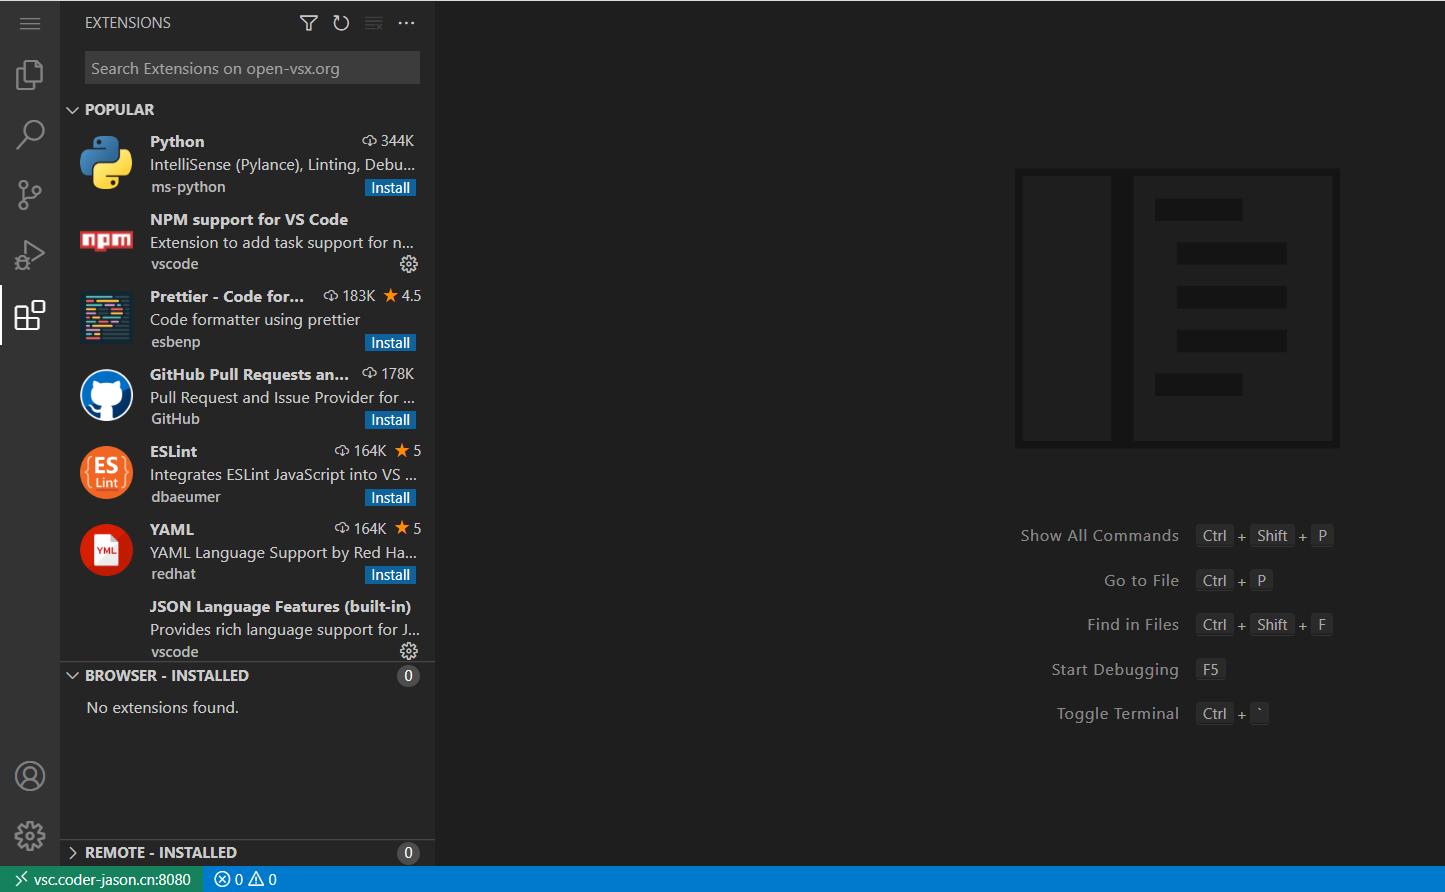The image size is (1445, 892).
Task: Open the hamburger application menu
Action: click(30, 23)
